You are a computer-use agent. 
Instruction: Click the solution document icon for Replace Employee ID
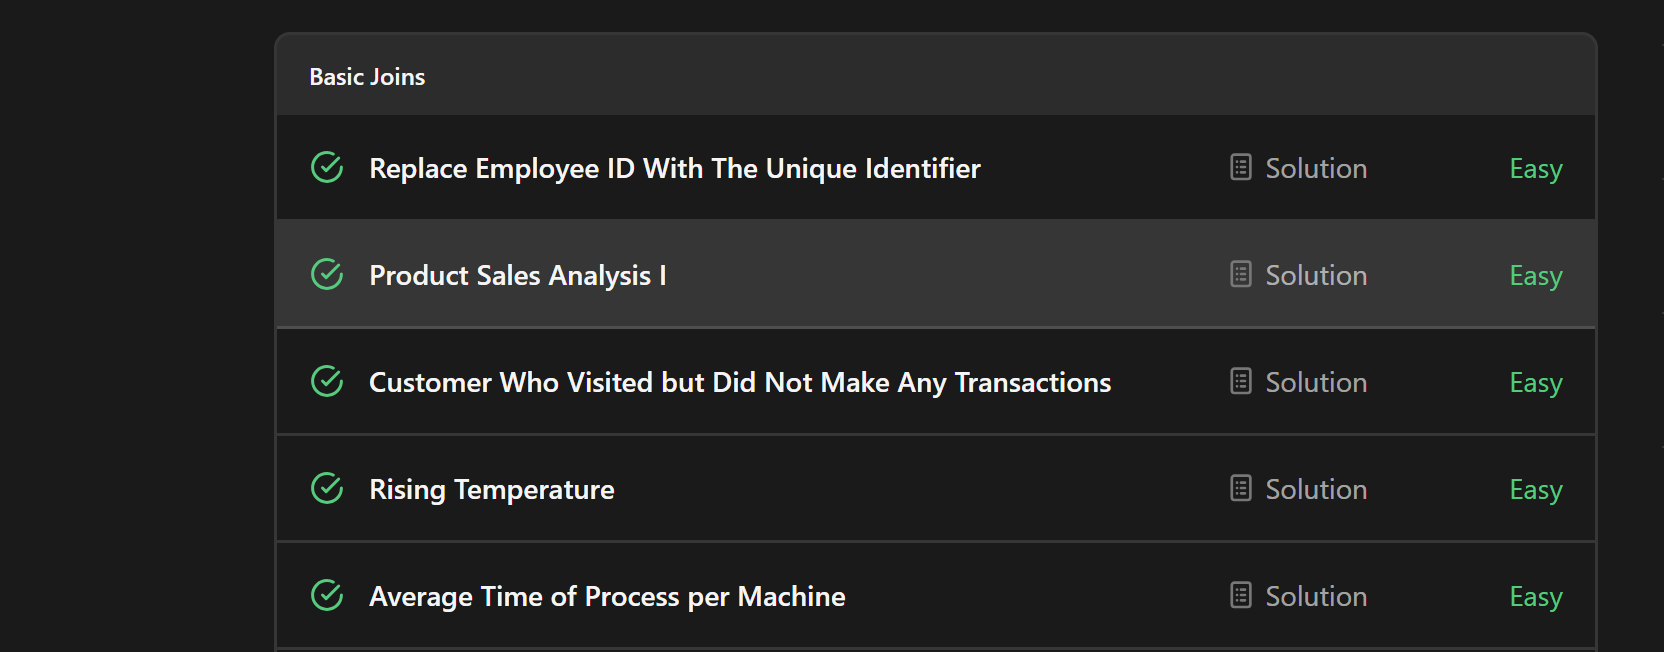pyautogui.click(x=1241, y=167)
